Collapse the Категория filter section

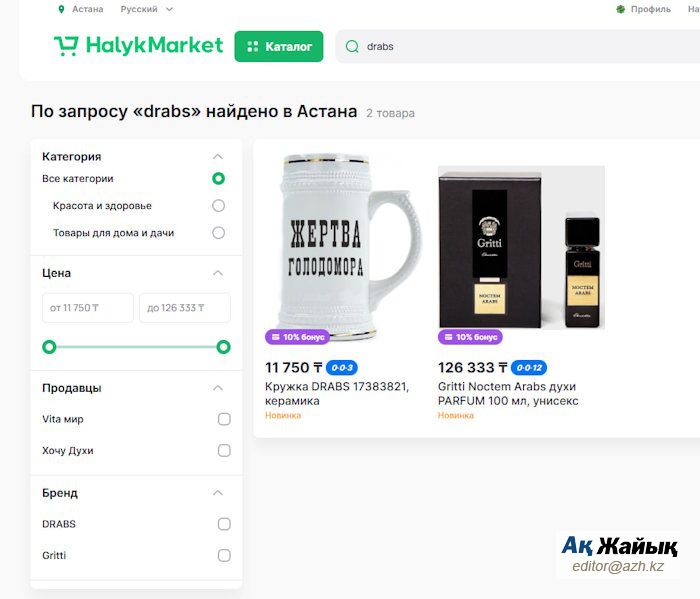point(217,157)
